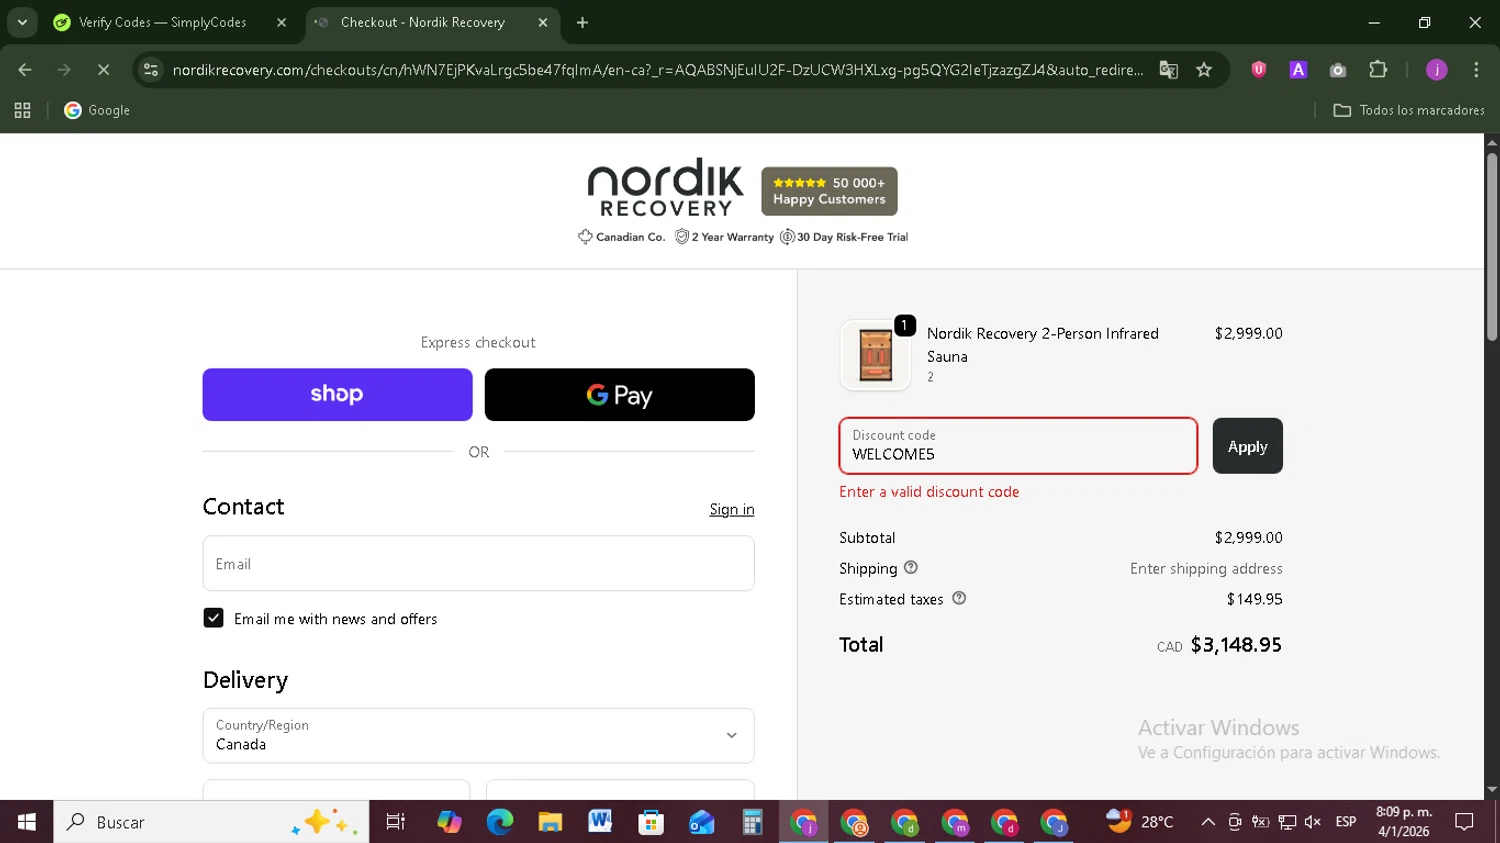Uncheck Email me with news and offers
Image resolution: width=1500 pixels, height=843 pixels.
[213, 618]
